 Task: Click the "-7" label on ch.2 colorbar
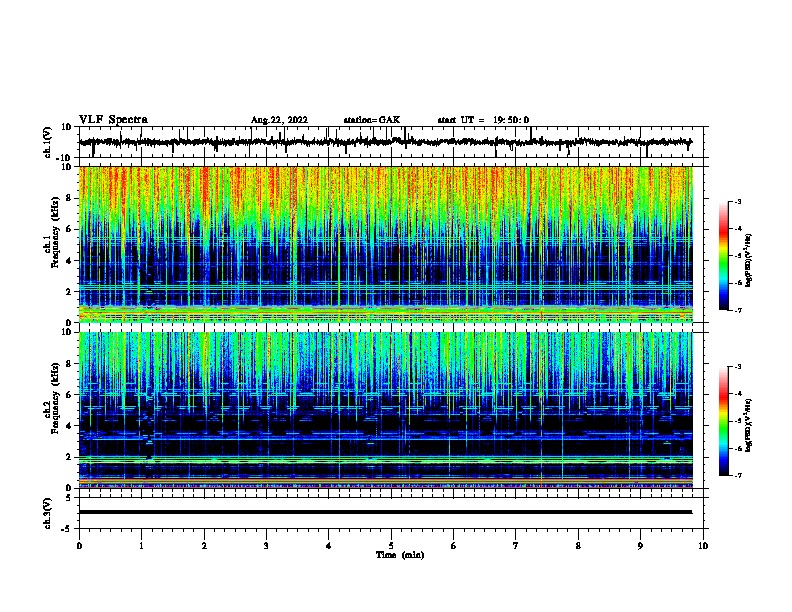738,475
